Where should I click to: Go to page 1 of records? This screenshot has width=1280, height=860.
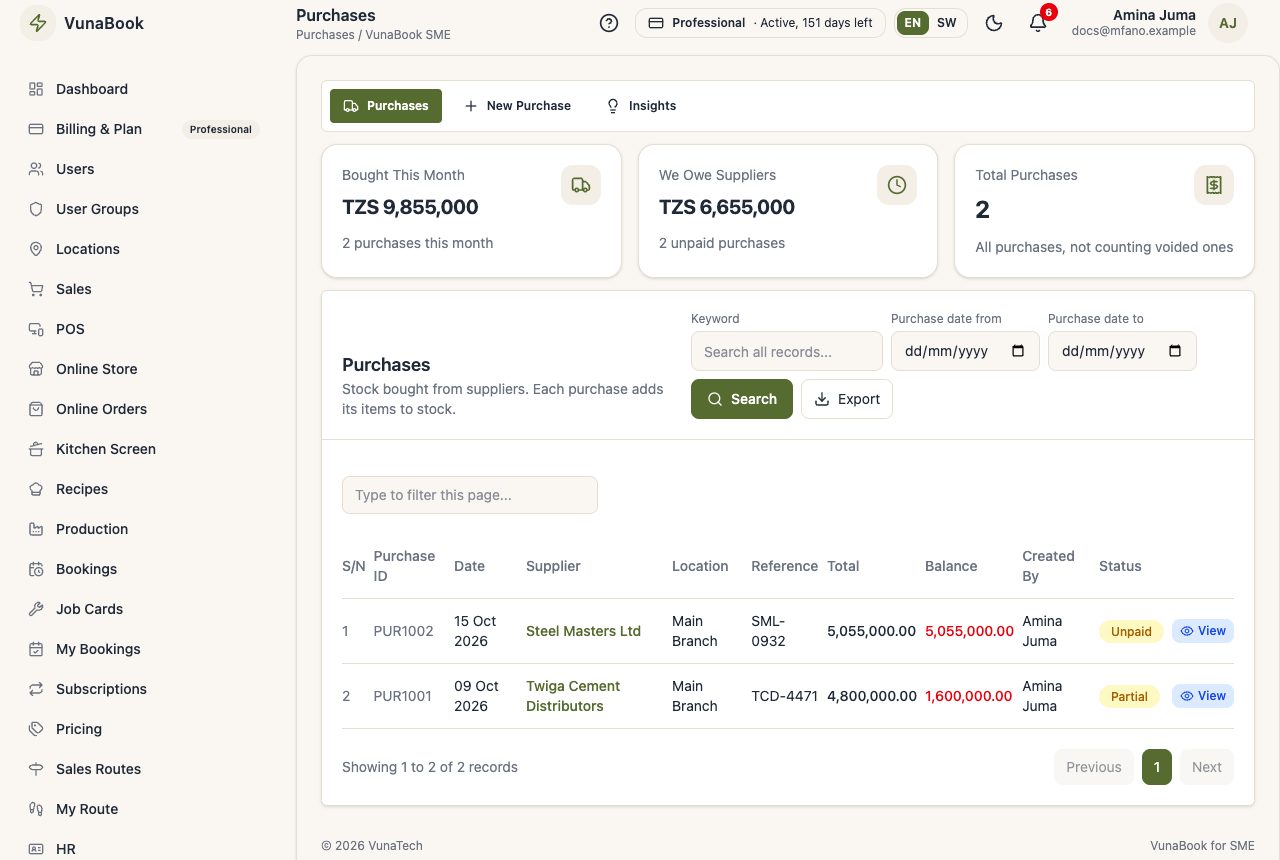[1157, 767]
